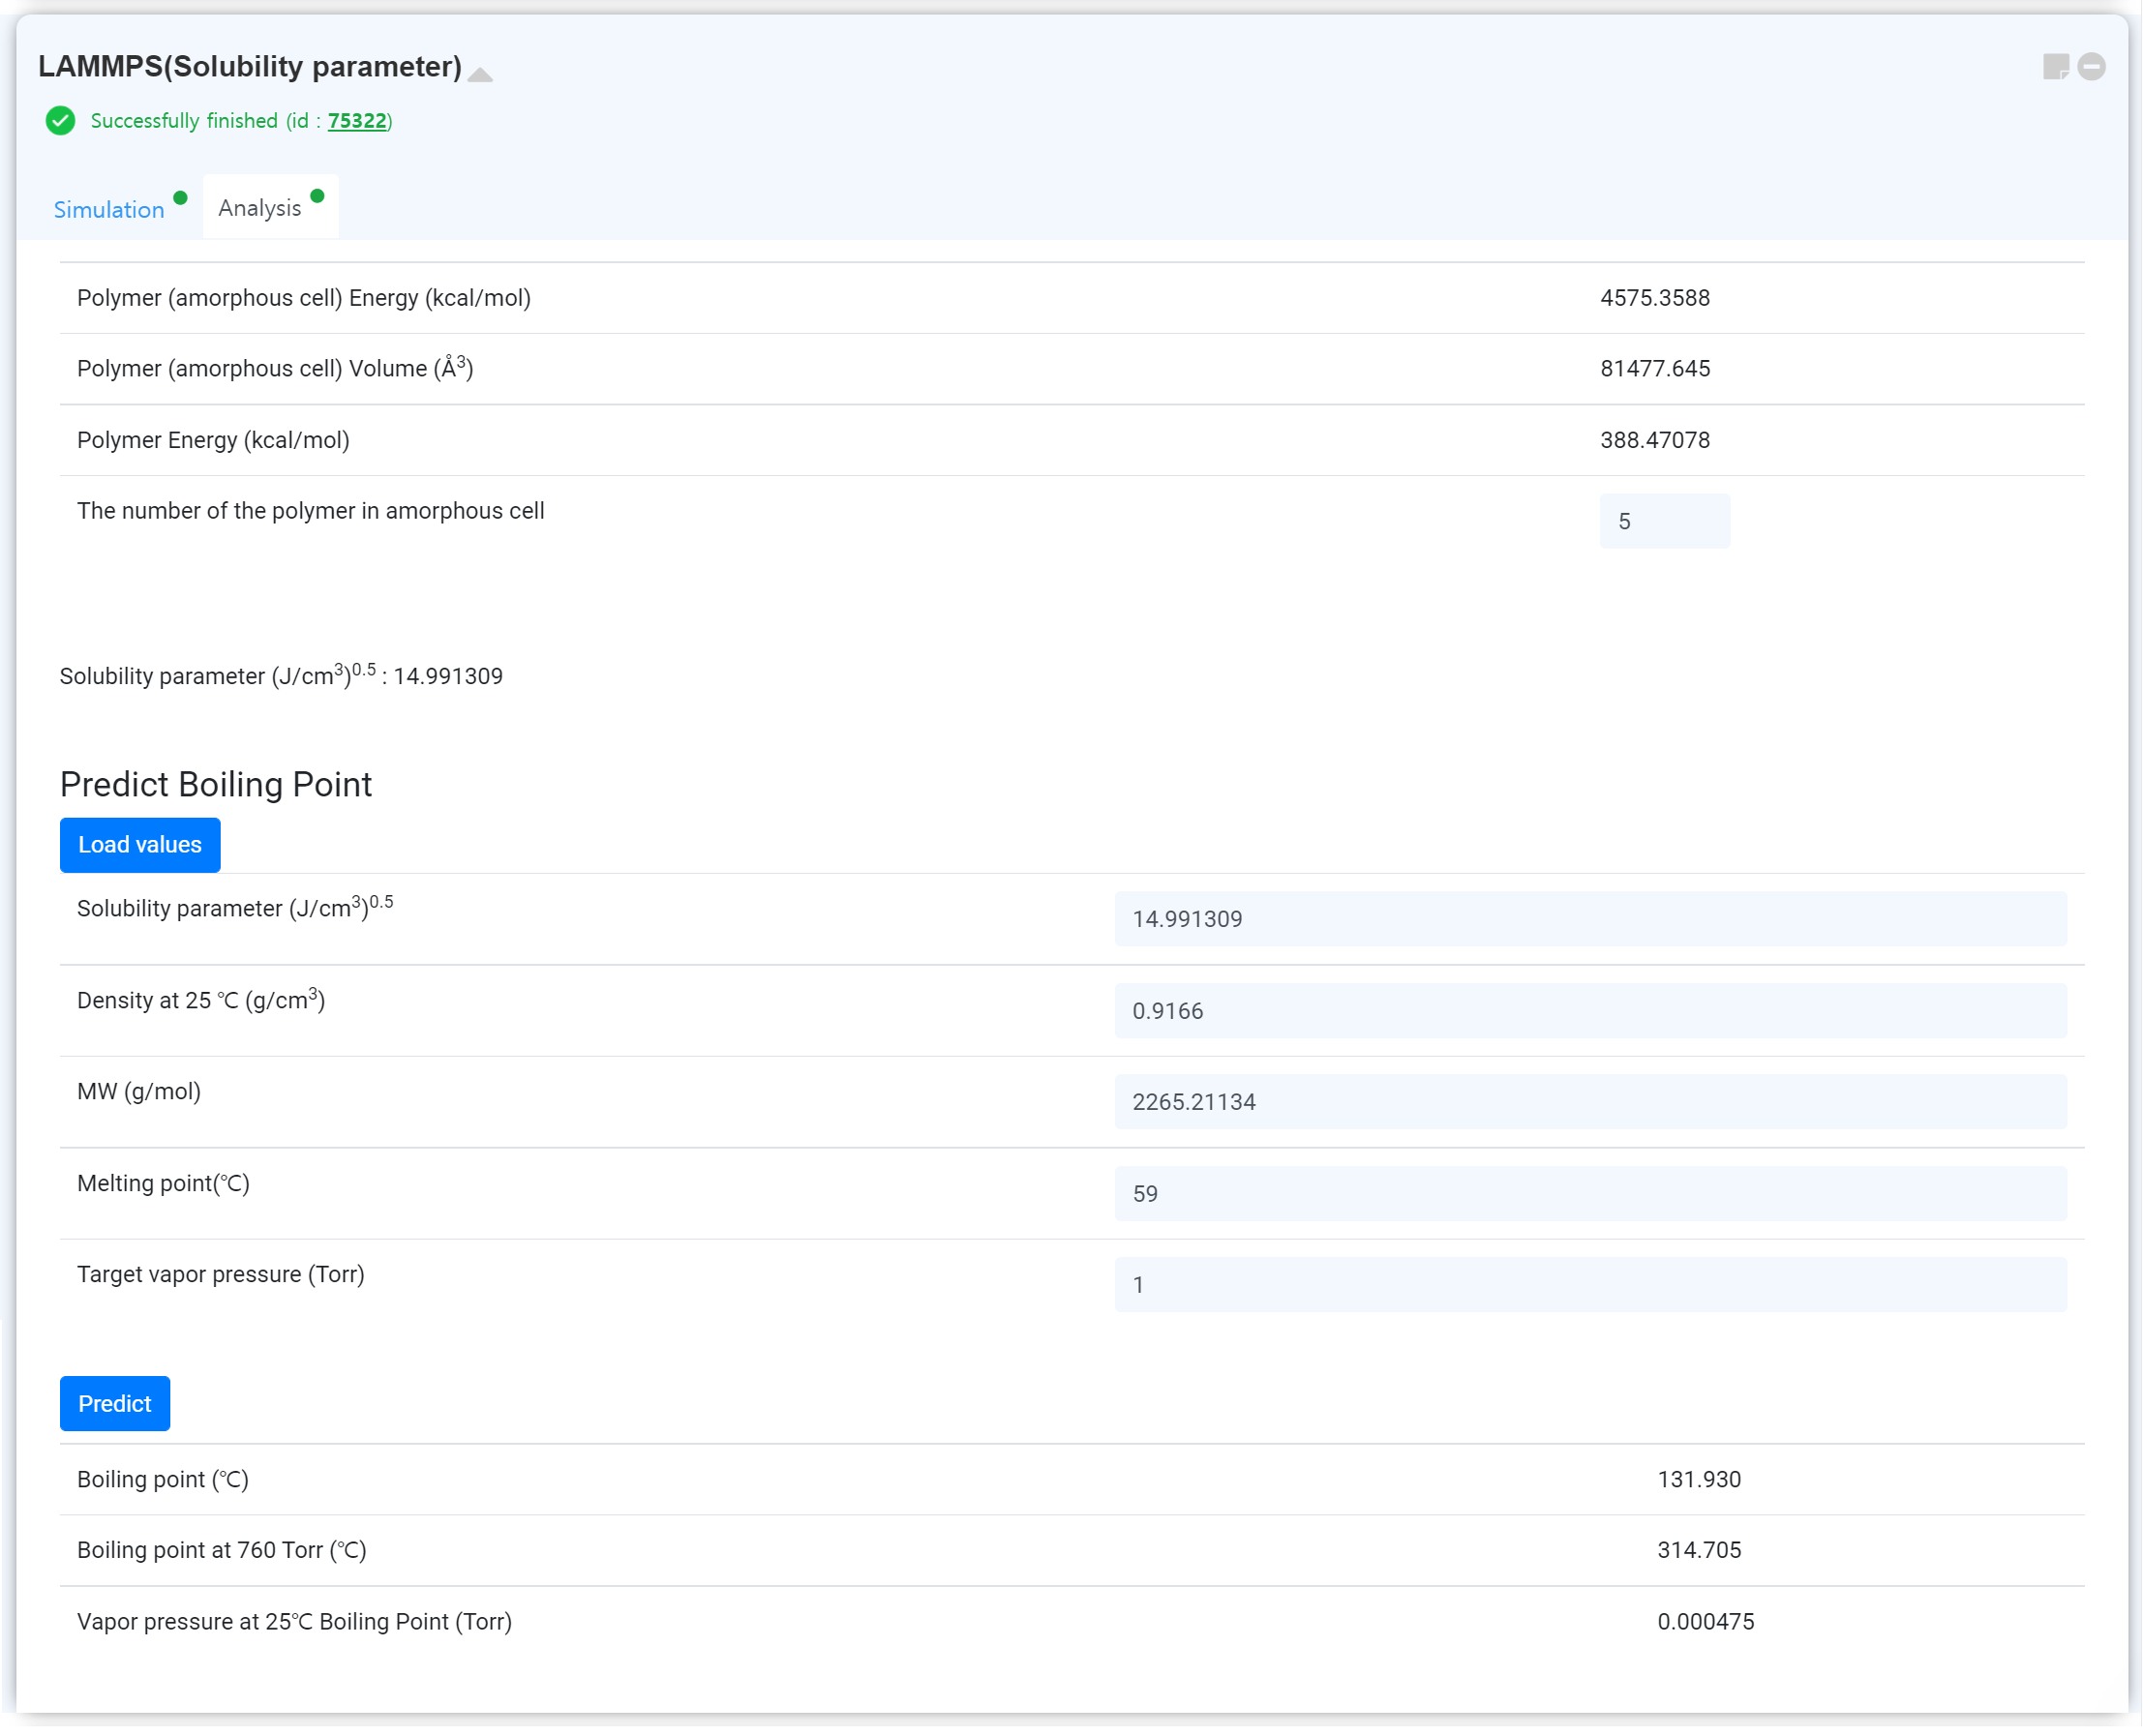Click the green dot beside Simulation tab
Image resolution: width=2143 pixels, height=1736 pixels.
coord(180,198)
